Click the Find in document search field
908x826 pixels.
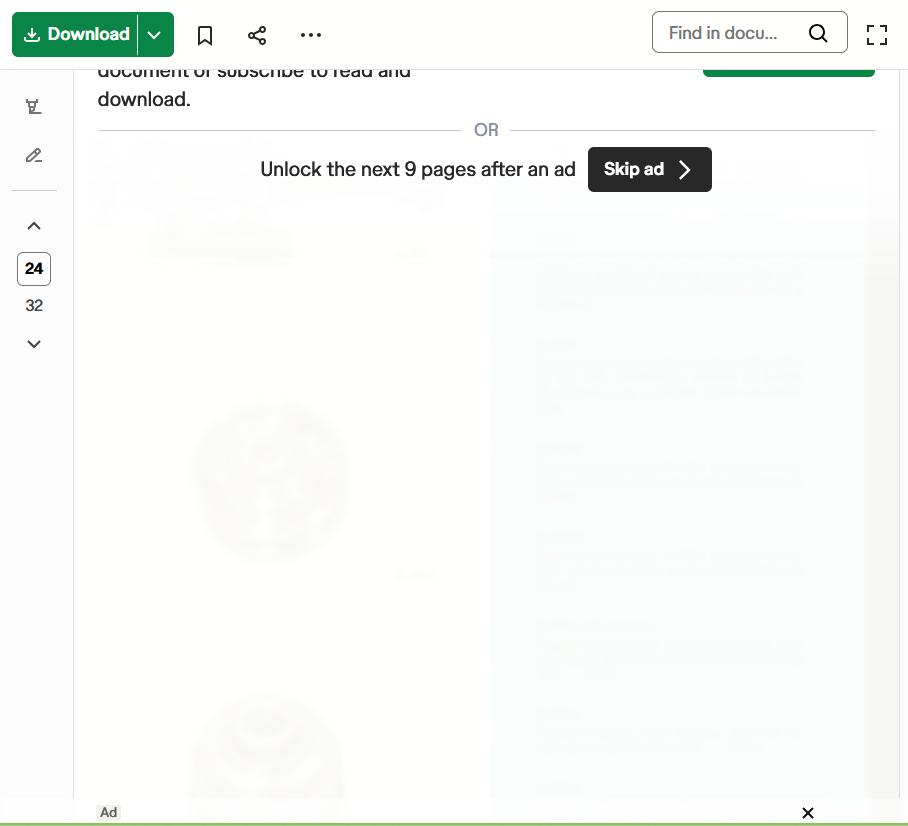tap(749, 32)
